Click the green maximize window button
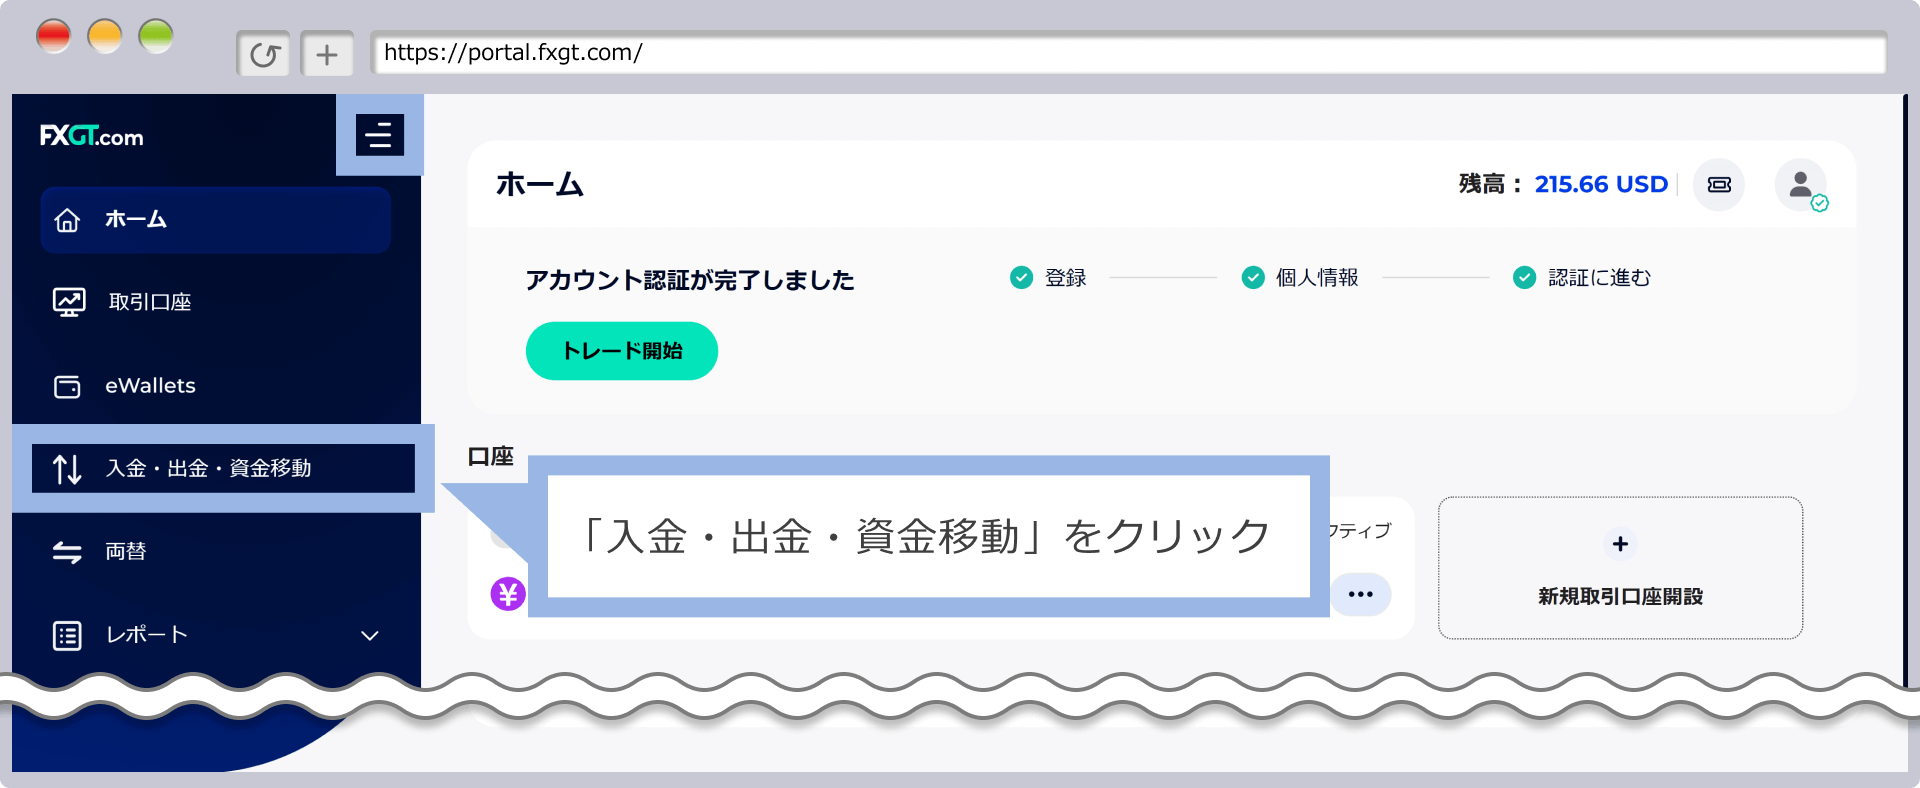 click(x=156, y=37)
